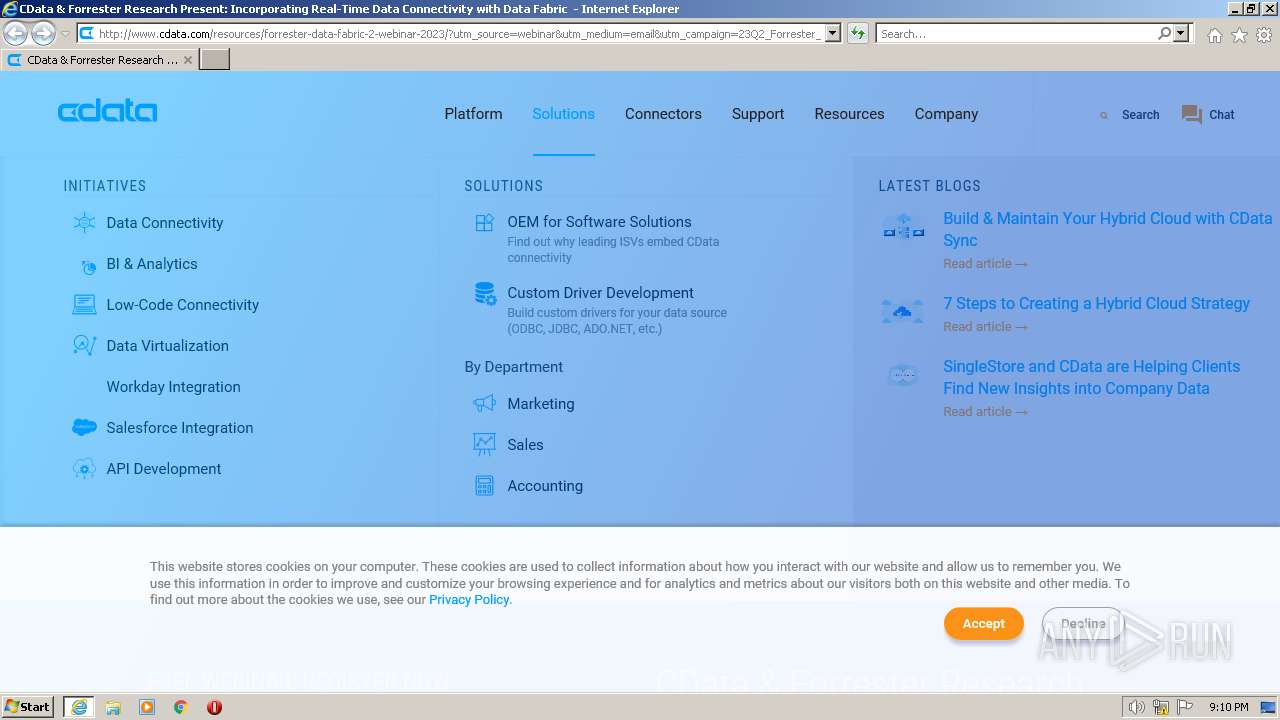This screenshot has width=1280, height=720.
Task: Click the taskbar clock showing 9:10 PM
Action: point(1228,707)
